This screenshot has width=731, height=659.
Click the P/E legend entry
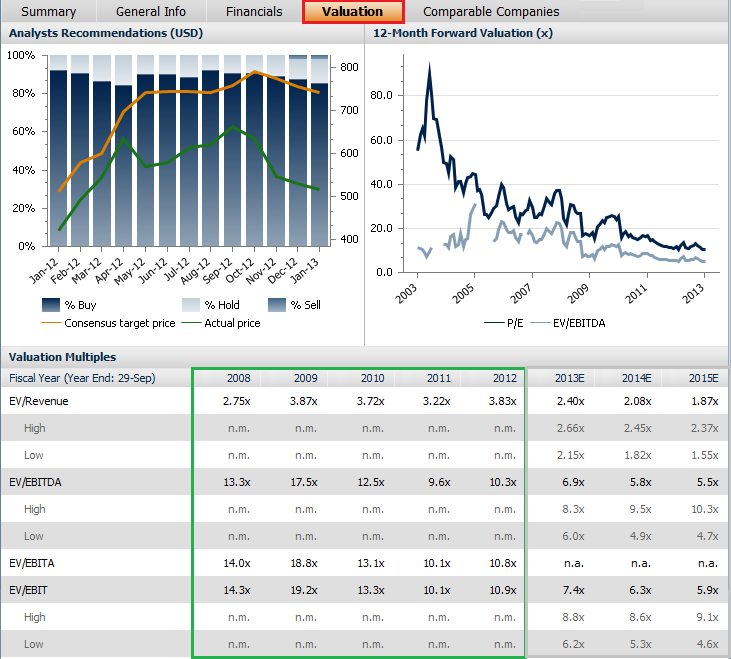(503, 323)
